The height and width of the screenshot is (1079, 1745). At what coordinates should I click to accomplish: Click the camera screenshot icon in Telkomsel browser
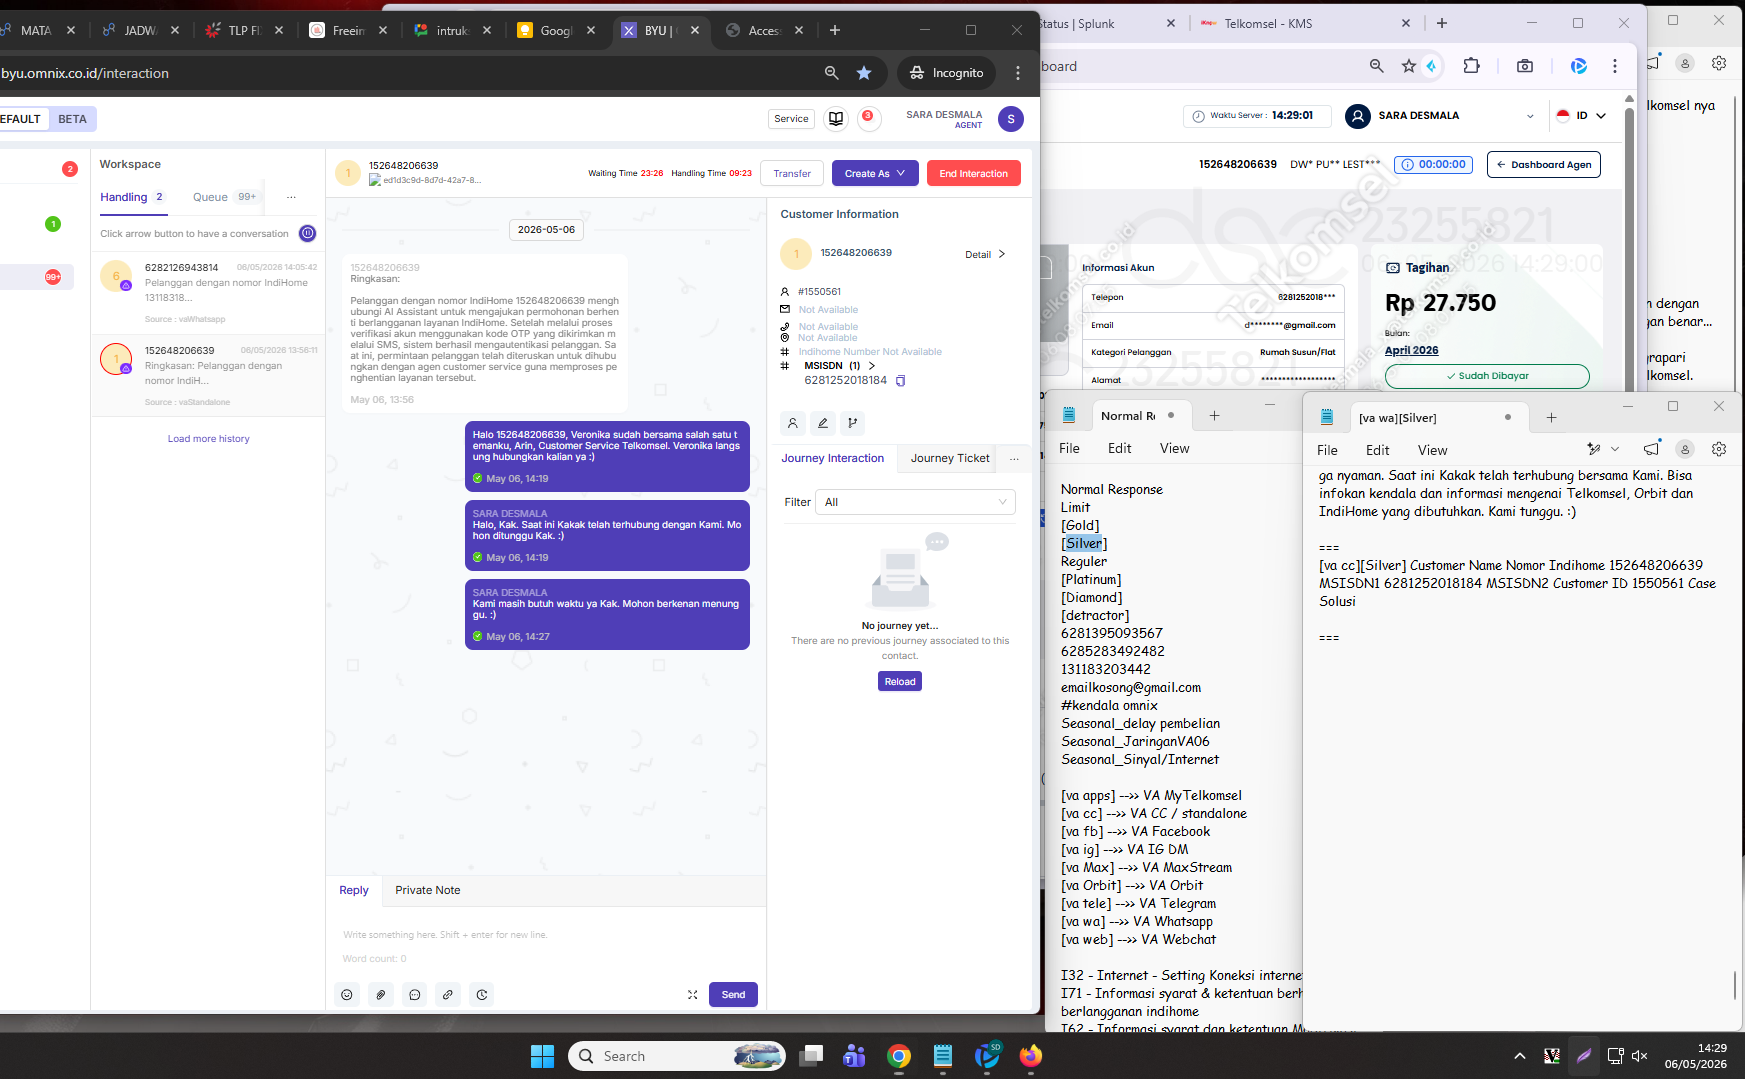1525,66
